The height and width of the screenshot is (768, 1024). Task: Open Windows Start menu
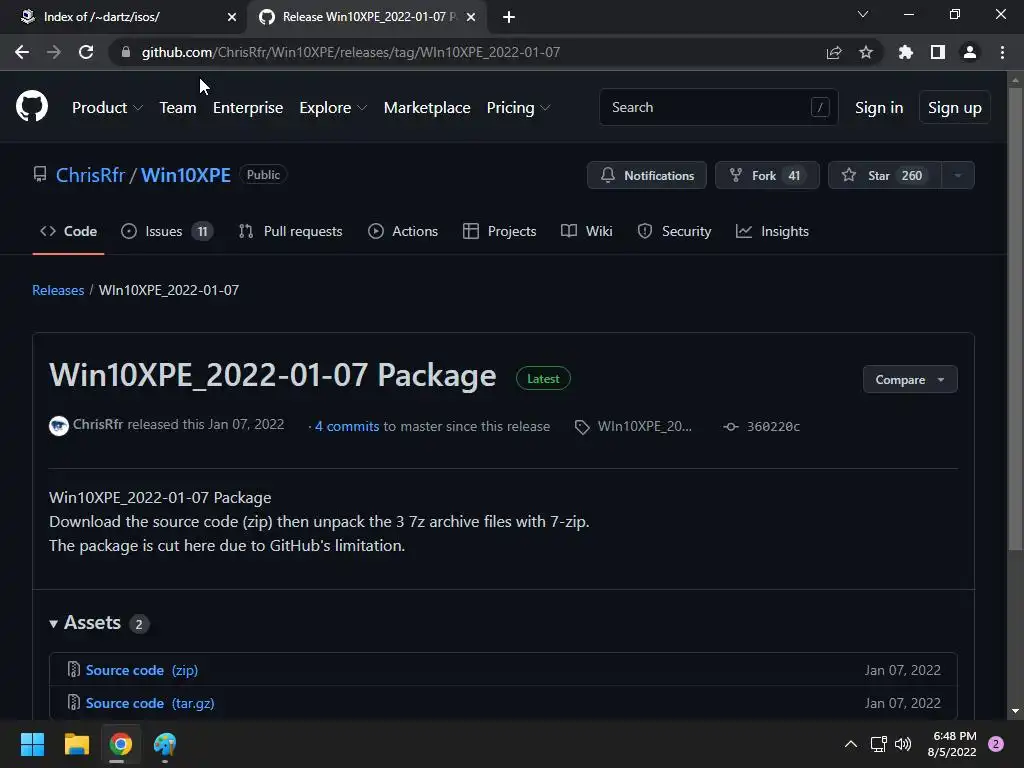click(32, 744)
